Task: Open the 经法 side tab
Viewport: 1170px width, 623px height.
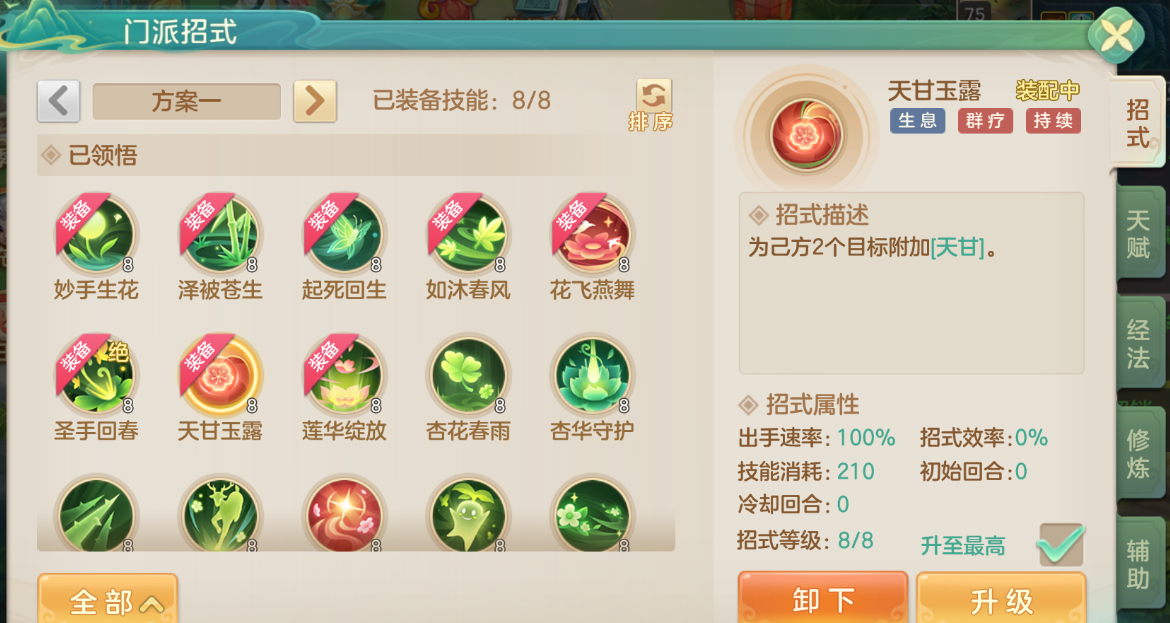Action: coord(1139,344)
